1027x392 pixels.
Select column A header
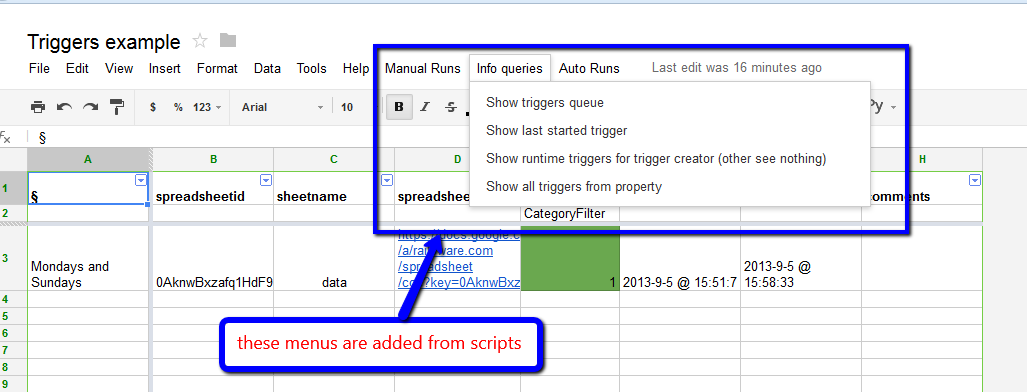pos(88,159)
